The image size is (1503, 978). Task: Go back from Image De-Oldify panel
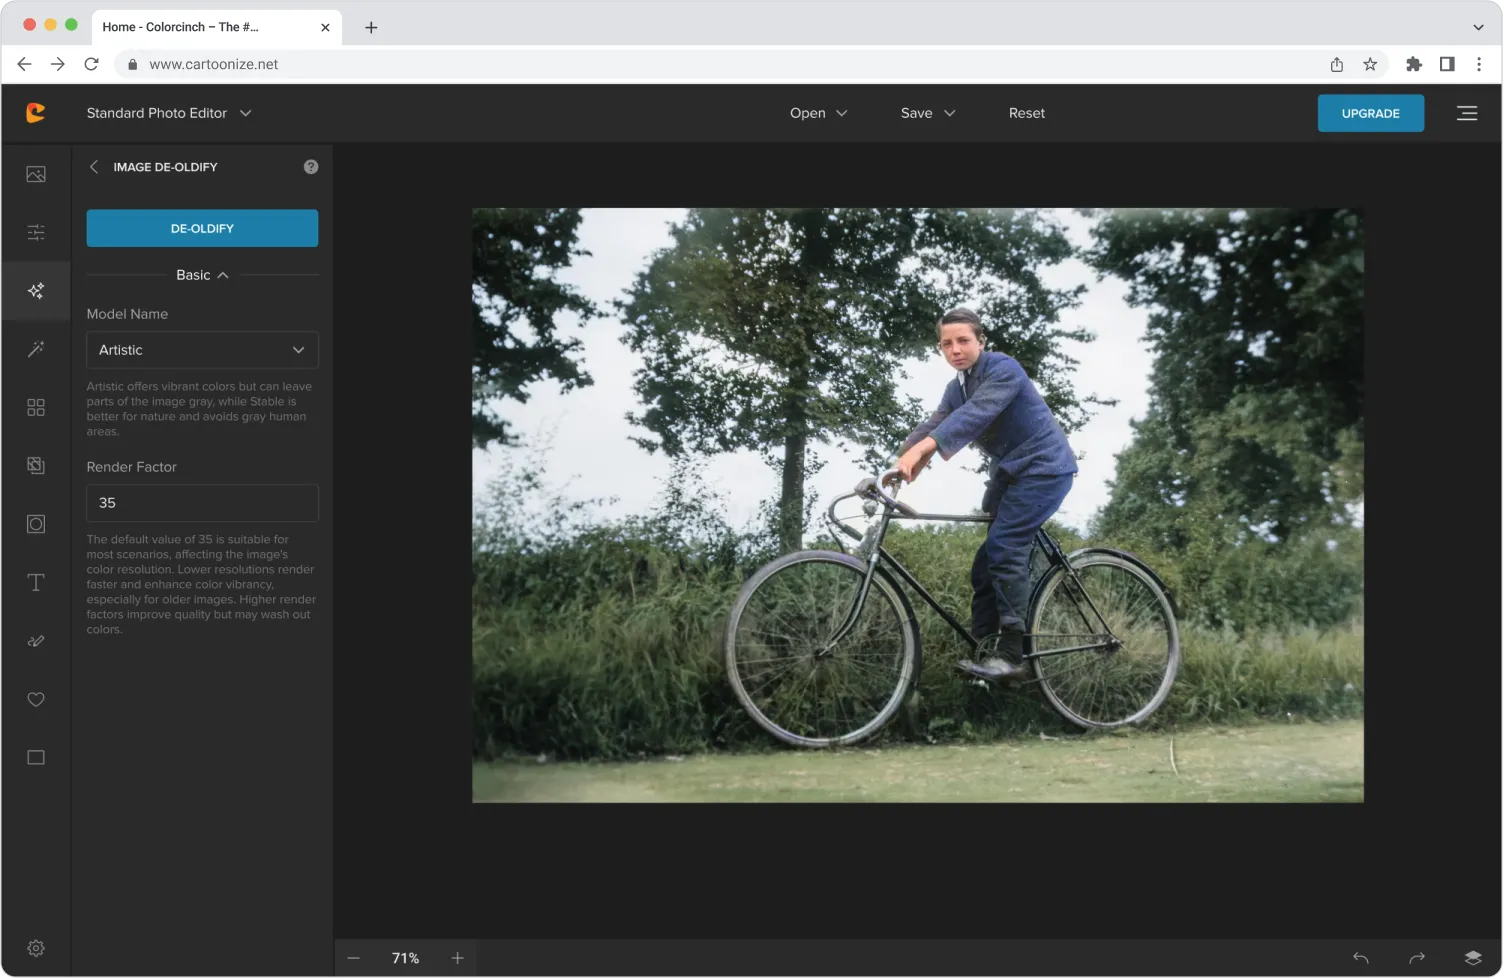point(94,167)
